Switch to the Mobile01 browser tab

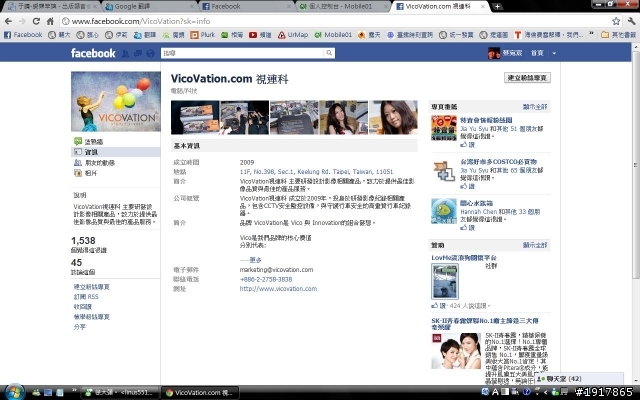(x=344, y=7)
